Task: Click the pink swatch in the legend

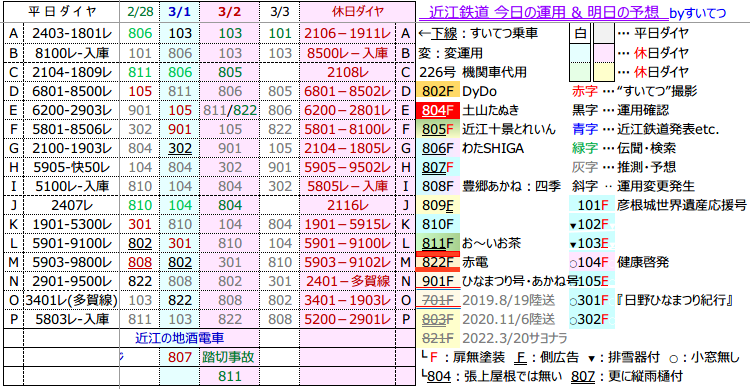Action: pyautogui.click(x=604, y=53)
